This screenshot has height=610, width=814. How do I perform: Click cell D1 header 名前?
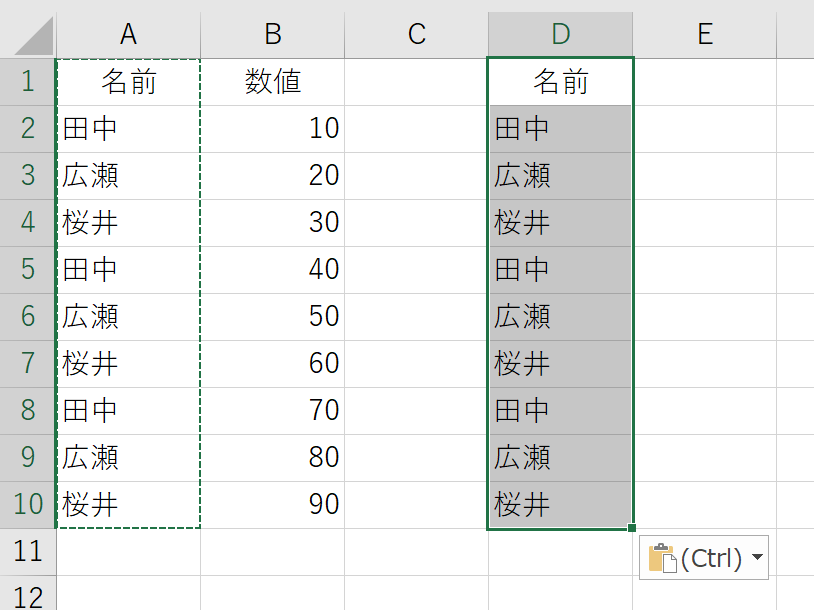point(560,82)
